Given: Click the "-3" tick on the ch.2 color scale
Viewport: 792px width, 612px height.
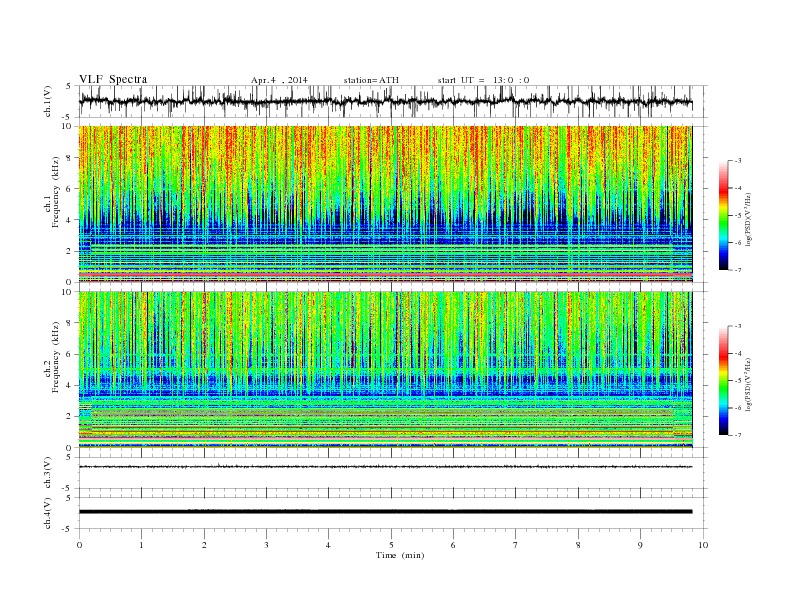Looking at the screenshot, I should pyautogui.click(x=737, y=326).
